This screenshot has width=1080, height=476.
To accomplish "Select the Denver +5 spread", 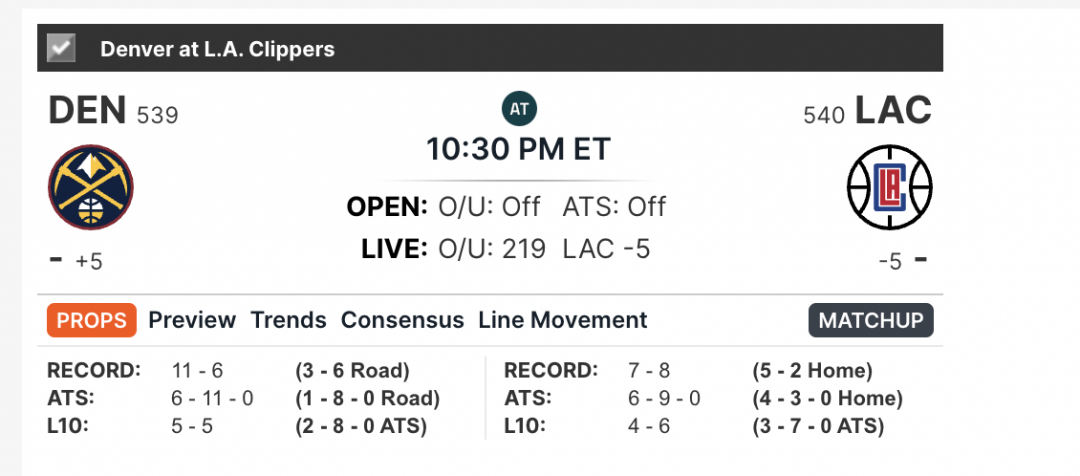I will pos(89,262).
